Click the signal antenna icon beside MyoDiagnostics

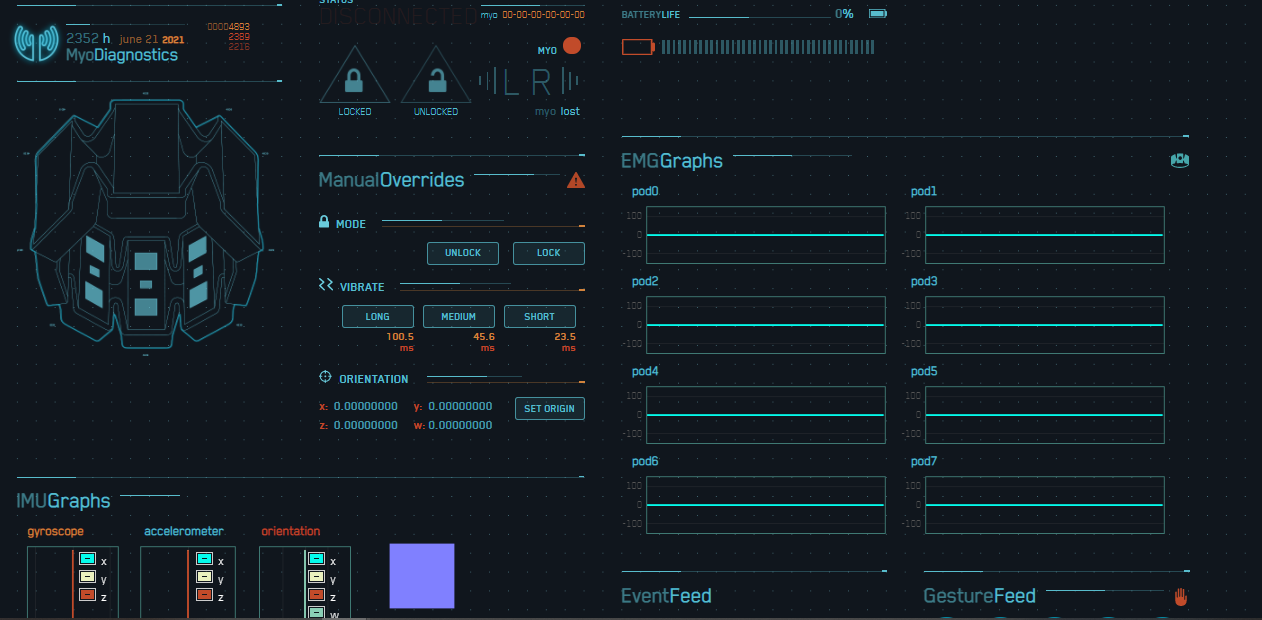coord(36,44)
